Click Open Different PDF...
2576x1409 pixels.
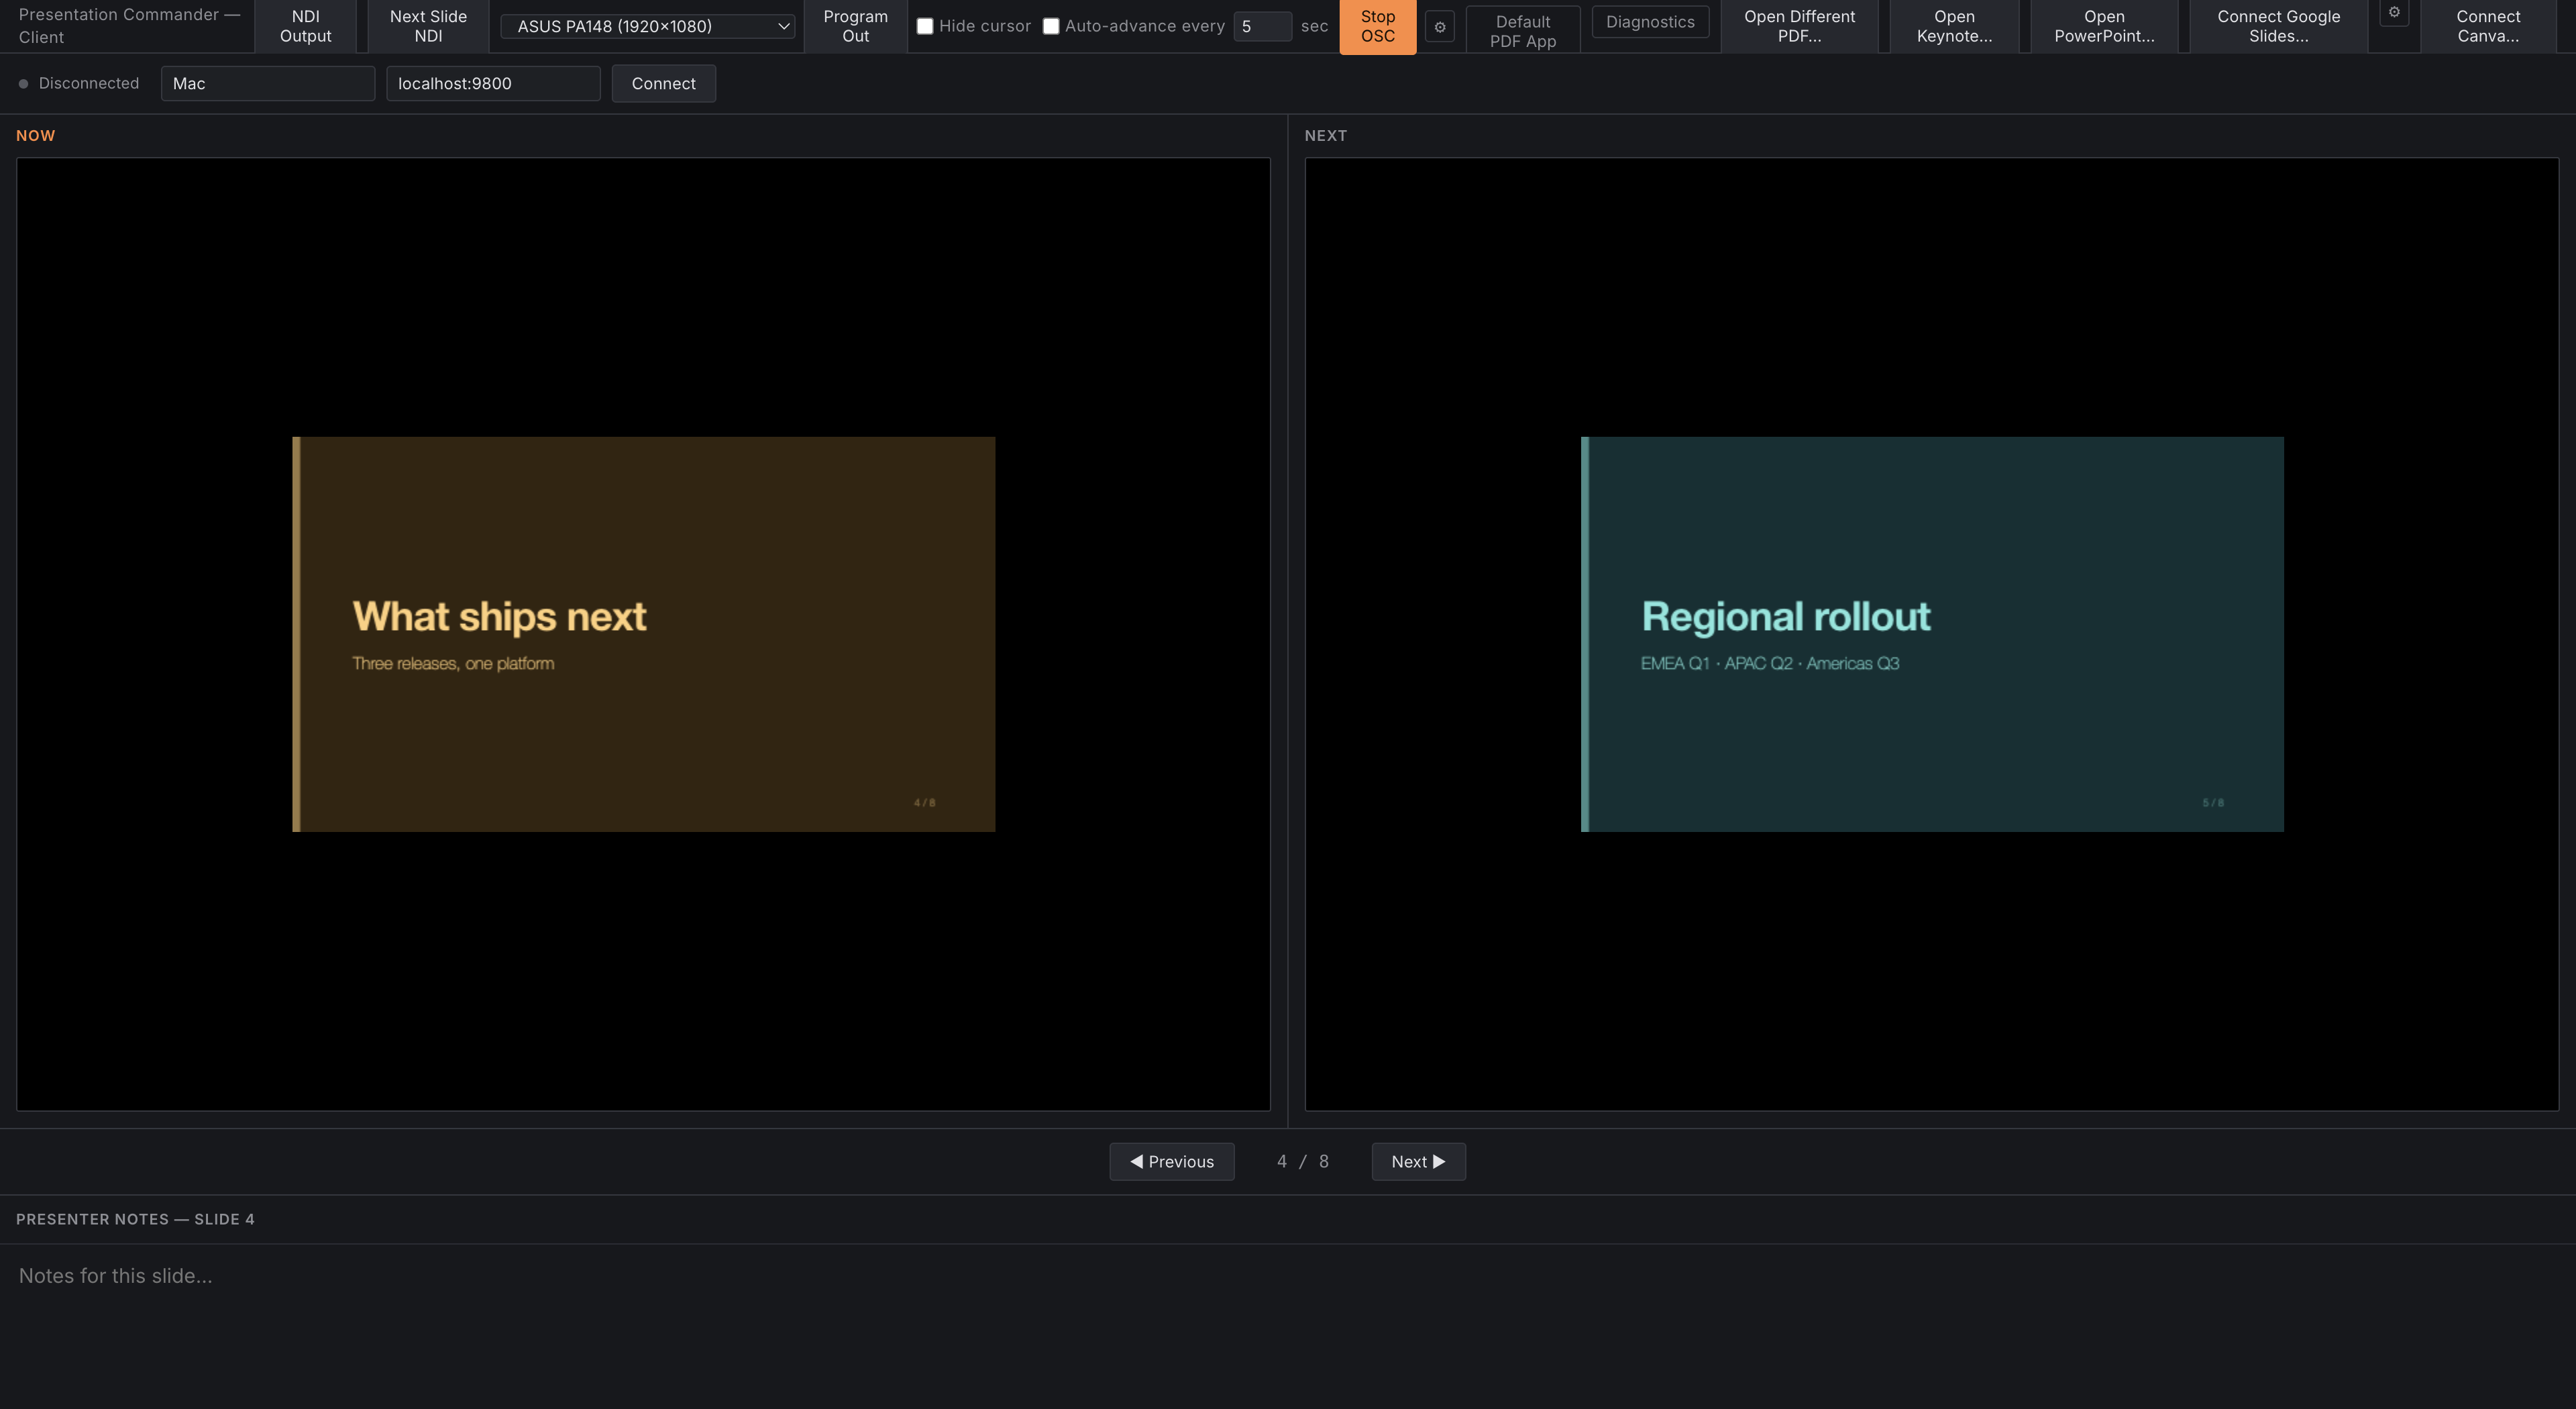[x=1799, y=26]
